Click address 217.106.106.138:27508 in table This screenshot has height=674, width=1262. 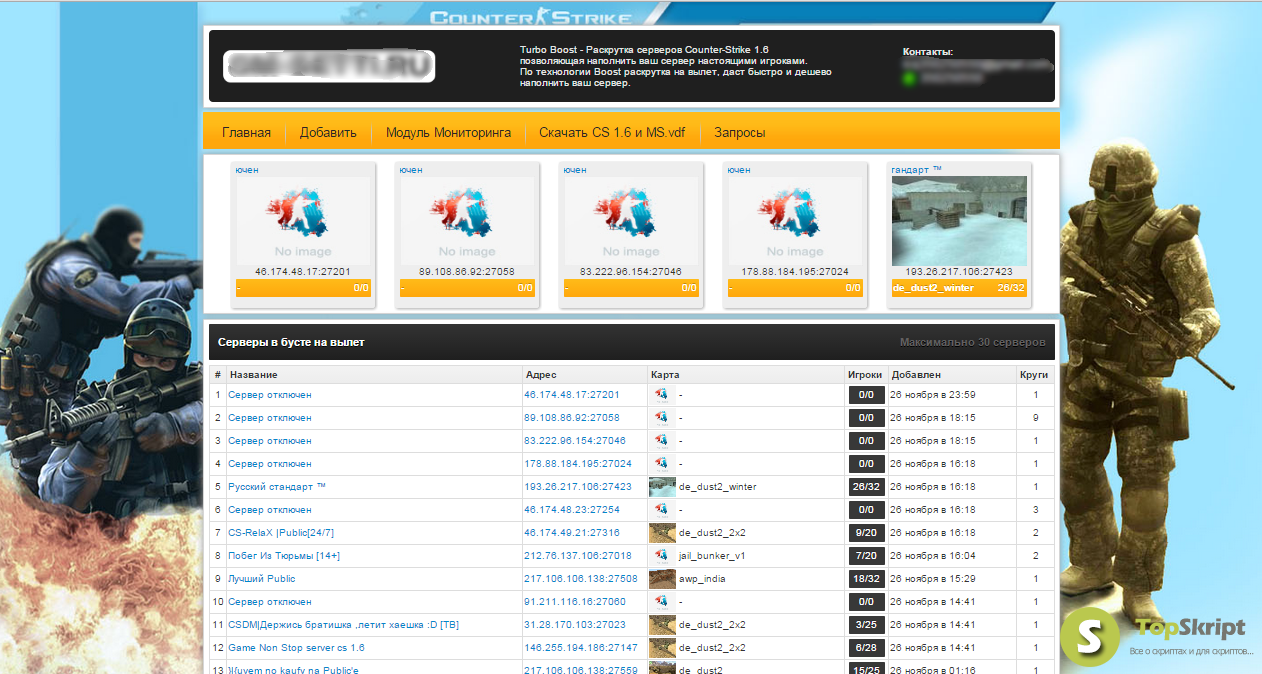click(581, 579)
